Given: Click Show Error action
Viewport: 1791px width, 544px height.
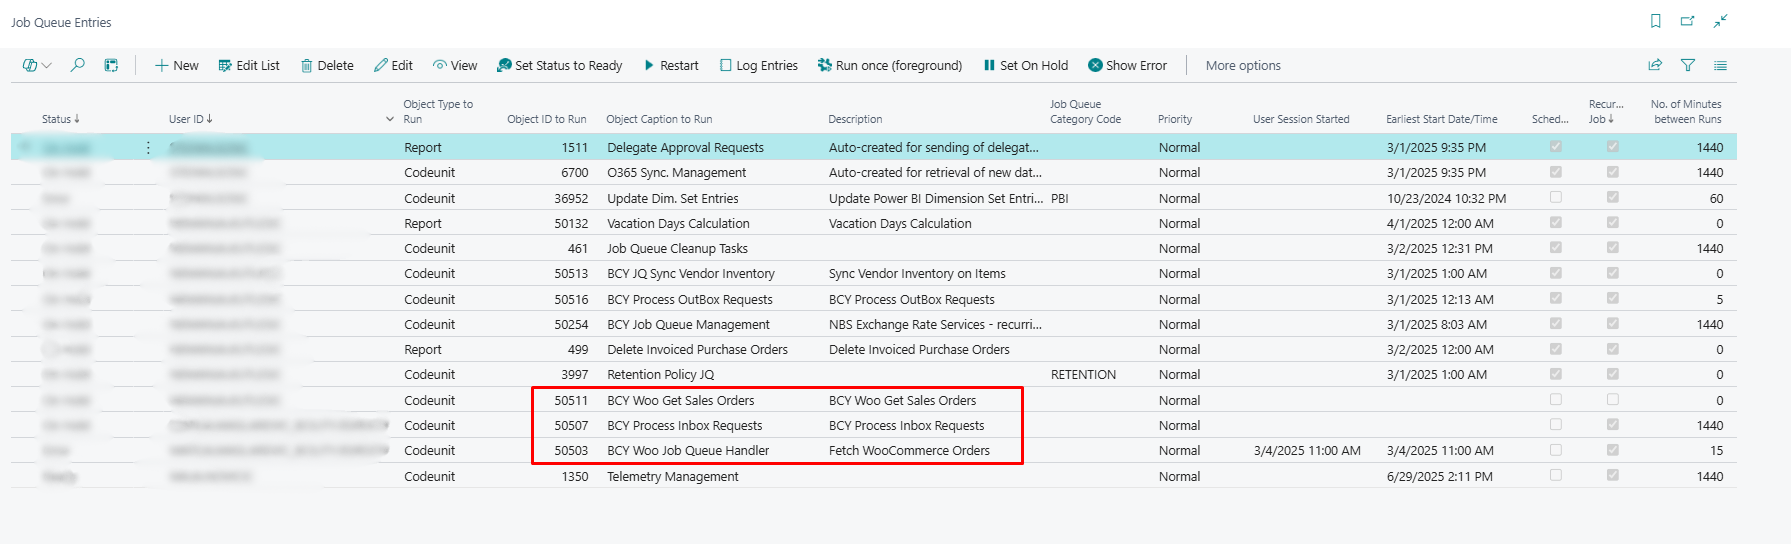Looking at the screenshot, I should (1128, 65).
